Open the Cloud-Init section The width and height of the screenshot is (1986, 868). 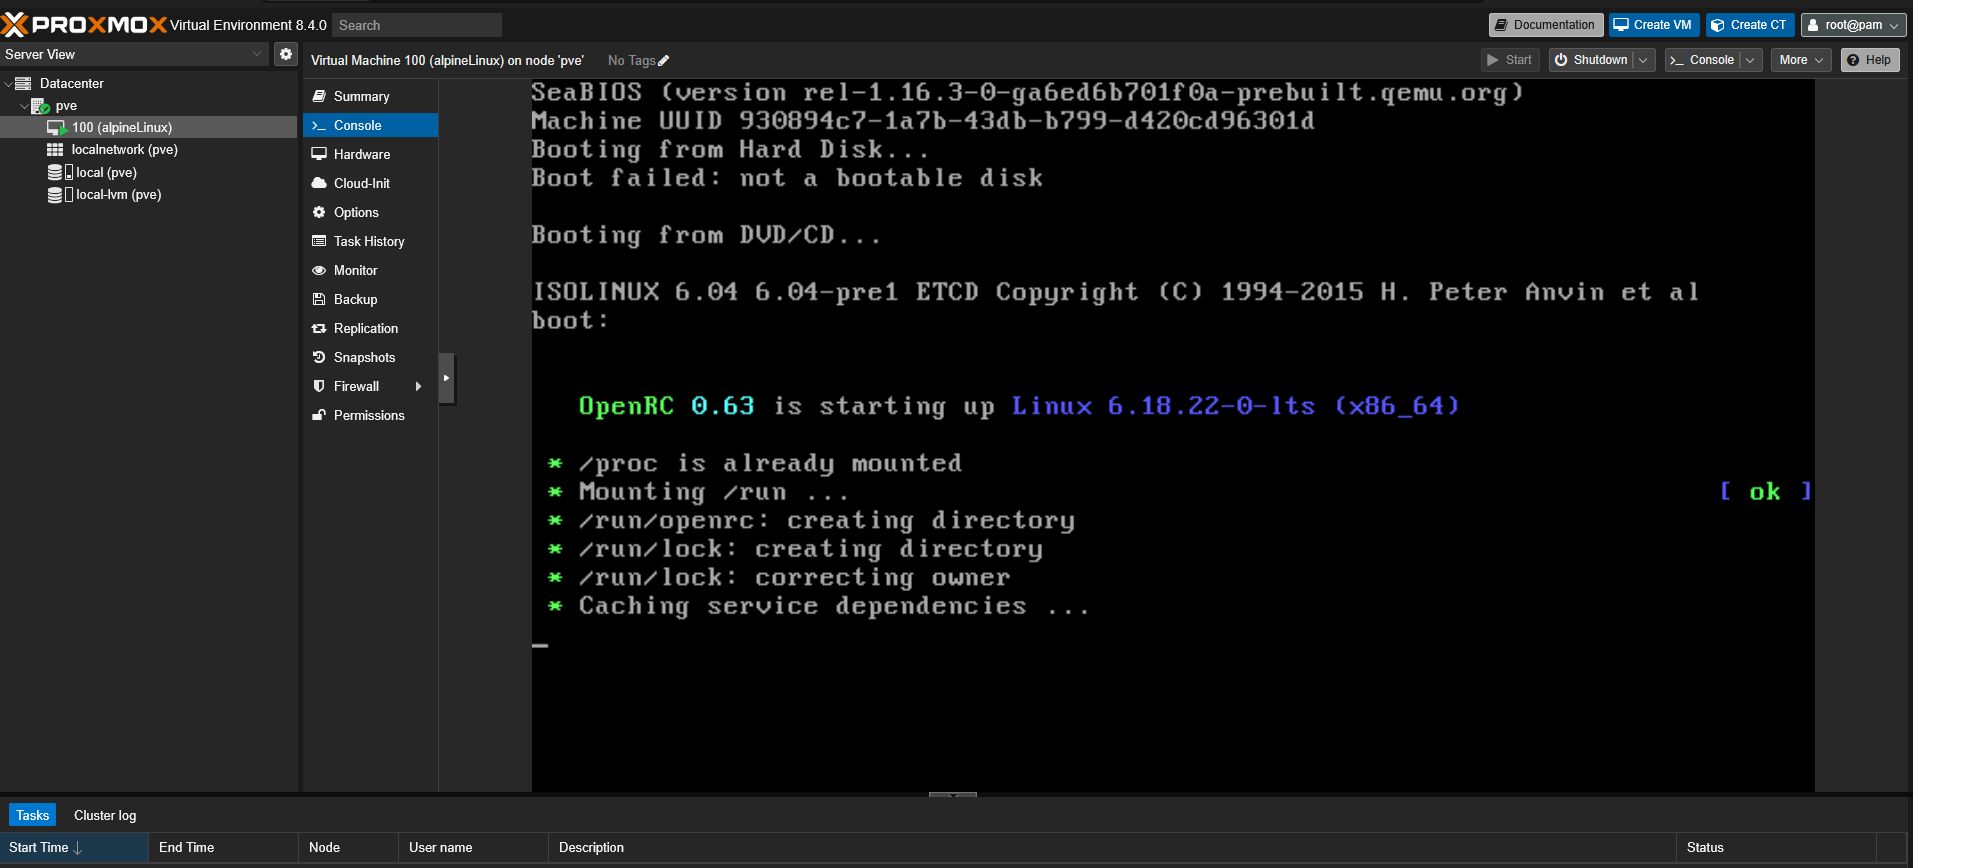coord(370,183)
